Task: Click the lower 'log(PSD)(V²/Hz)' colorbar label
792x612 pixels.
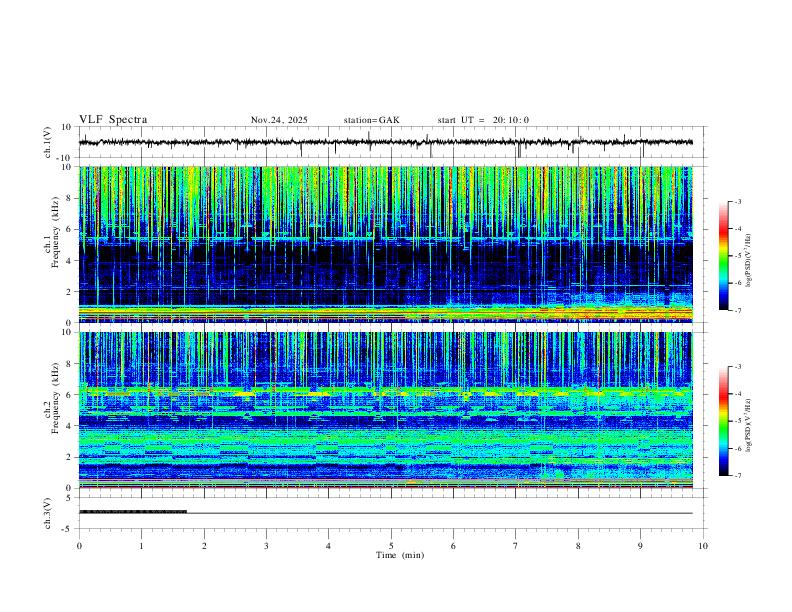Action: [748, 426]
